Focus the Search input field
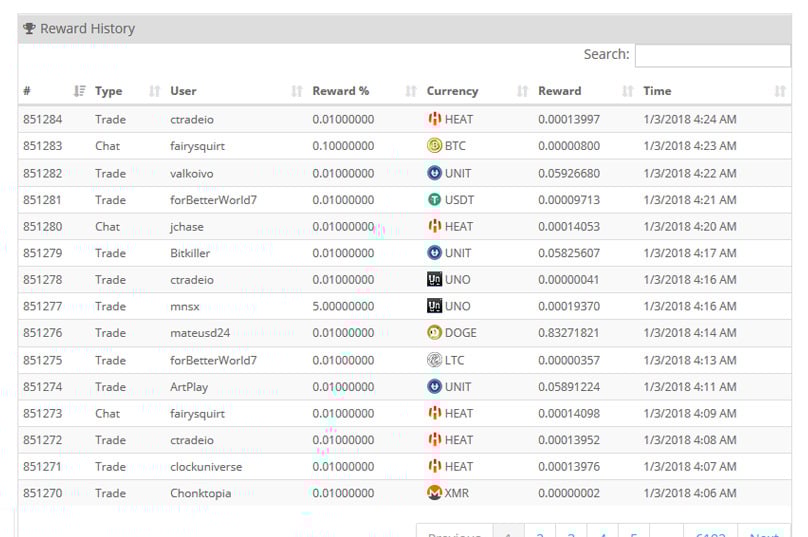808x537 pixels. pos(713,55)
